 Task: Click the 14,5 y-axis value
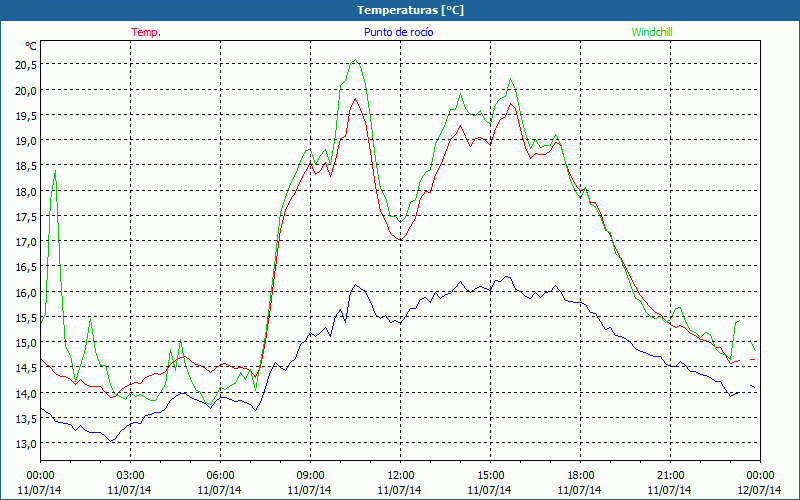click(25, 368)
